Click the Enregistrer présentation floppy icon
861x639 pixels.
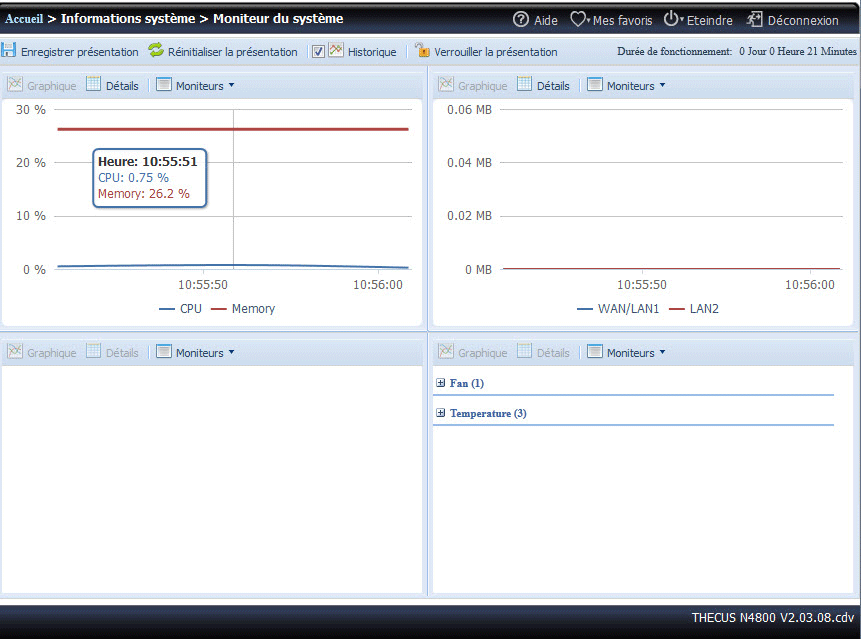point(9,50)
